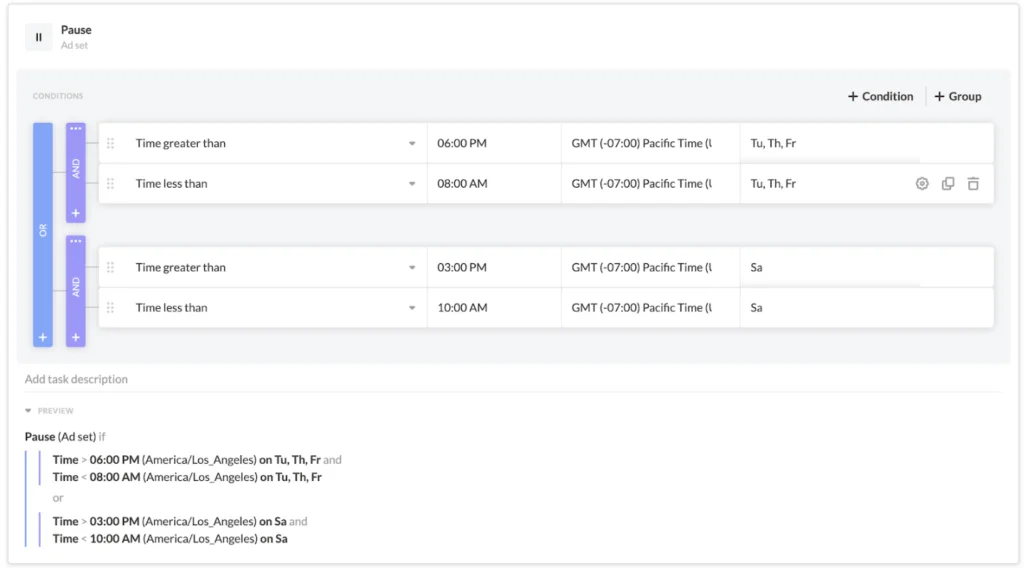This screenshot has height=568, width=1024.
Task: Toggle the second AND operator bar
Action: (x=76, y=288)
